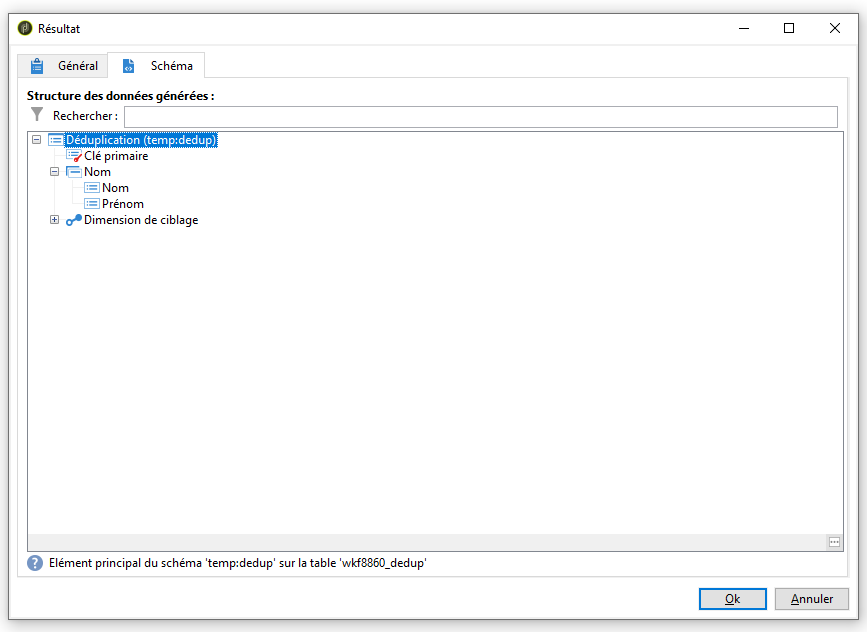Focus the Rechercher search field
The image size is (867, 632).
[x=480, y=117]
